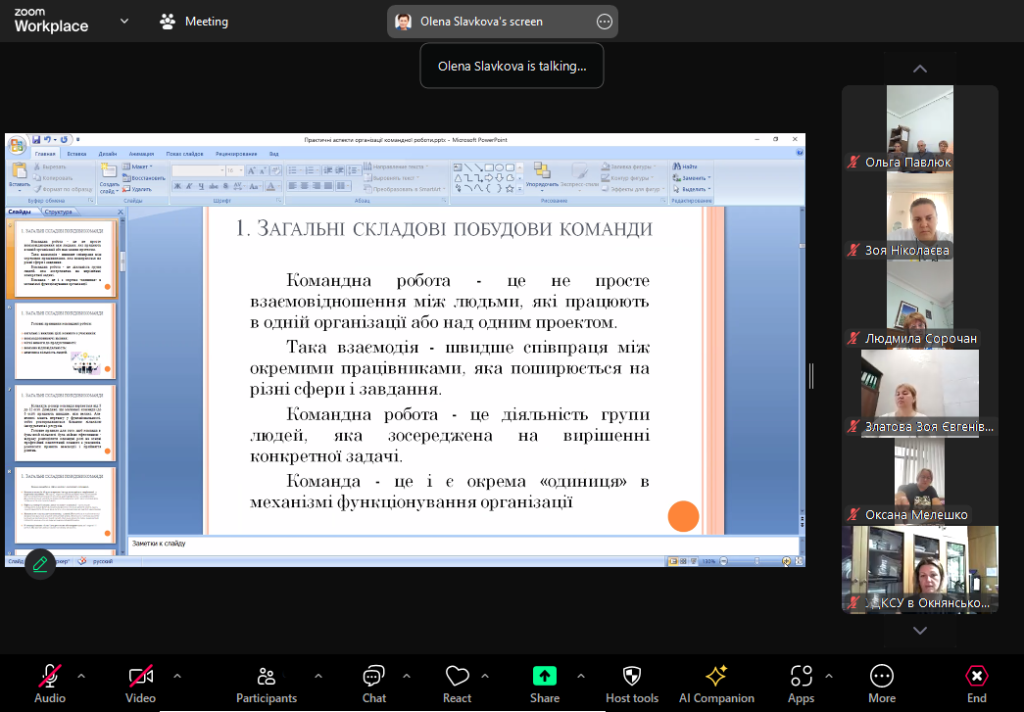1024x712 pixels.
Task: Click the green Share button
Action: pos(544,676)
